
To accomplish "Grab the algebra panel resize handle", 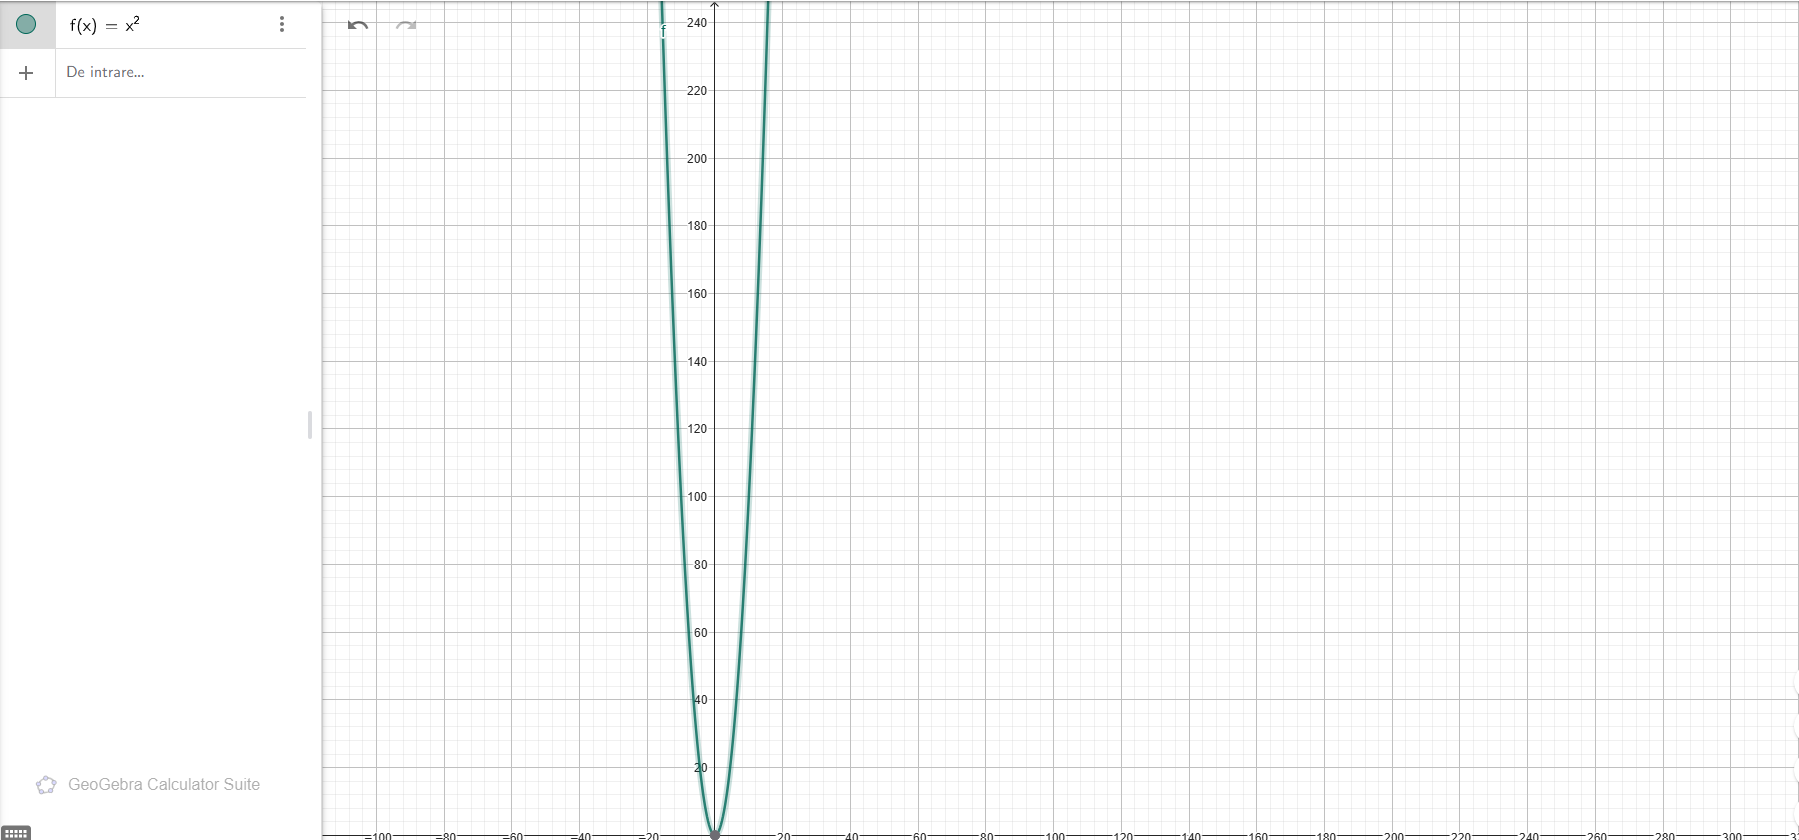I will point(310,425).
